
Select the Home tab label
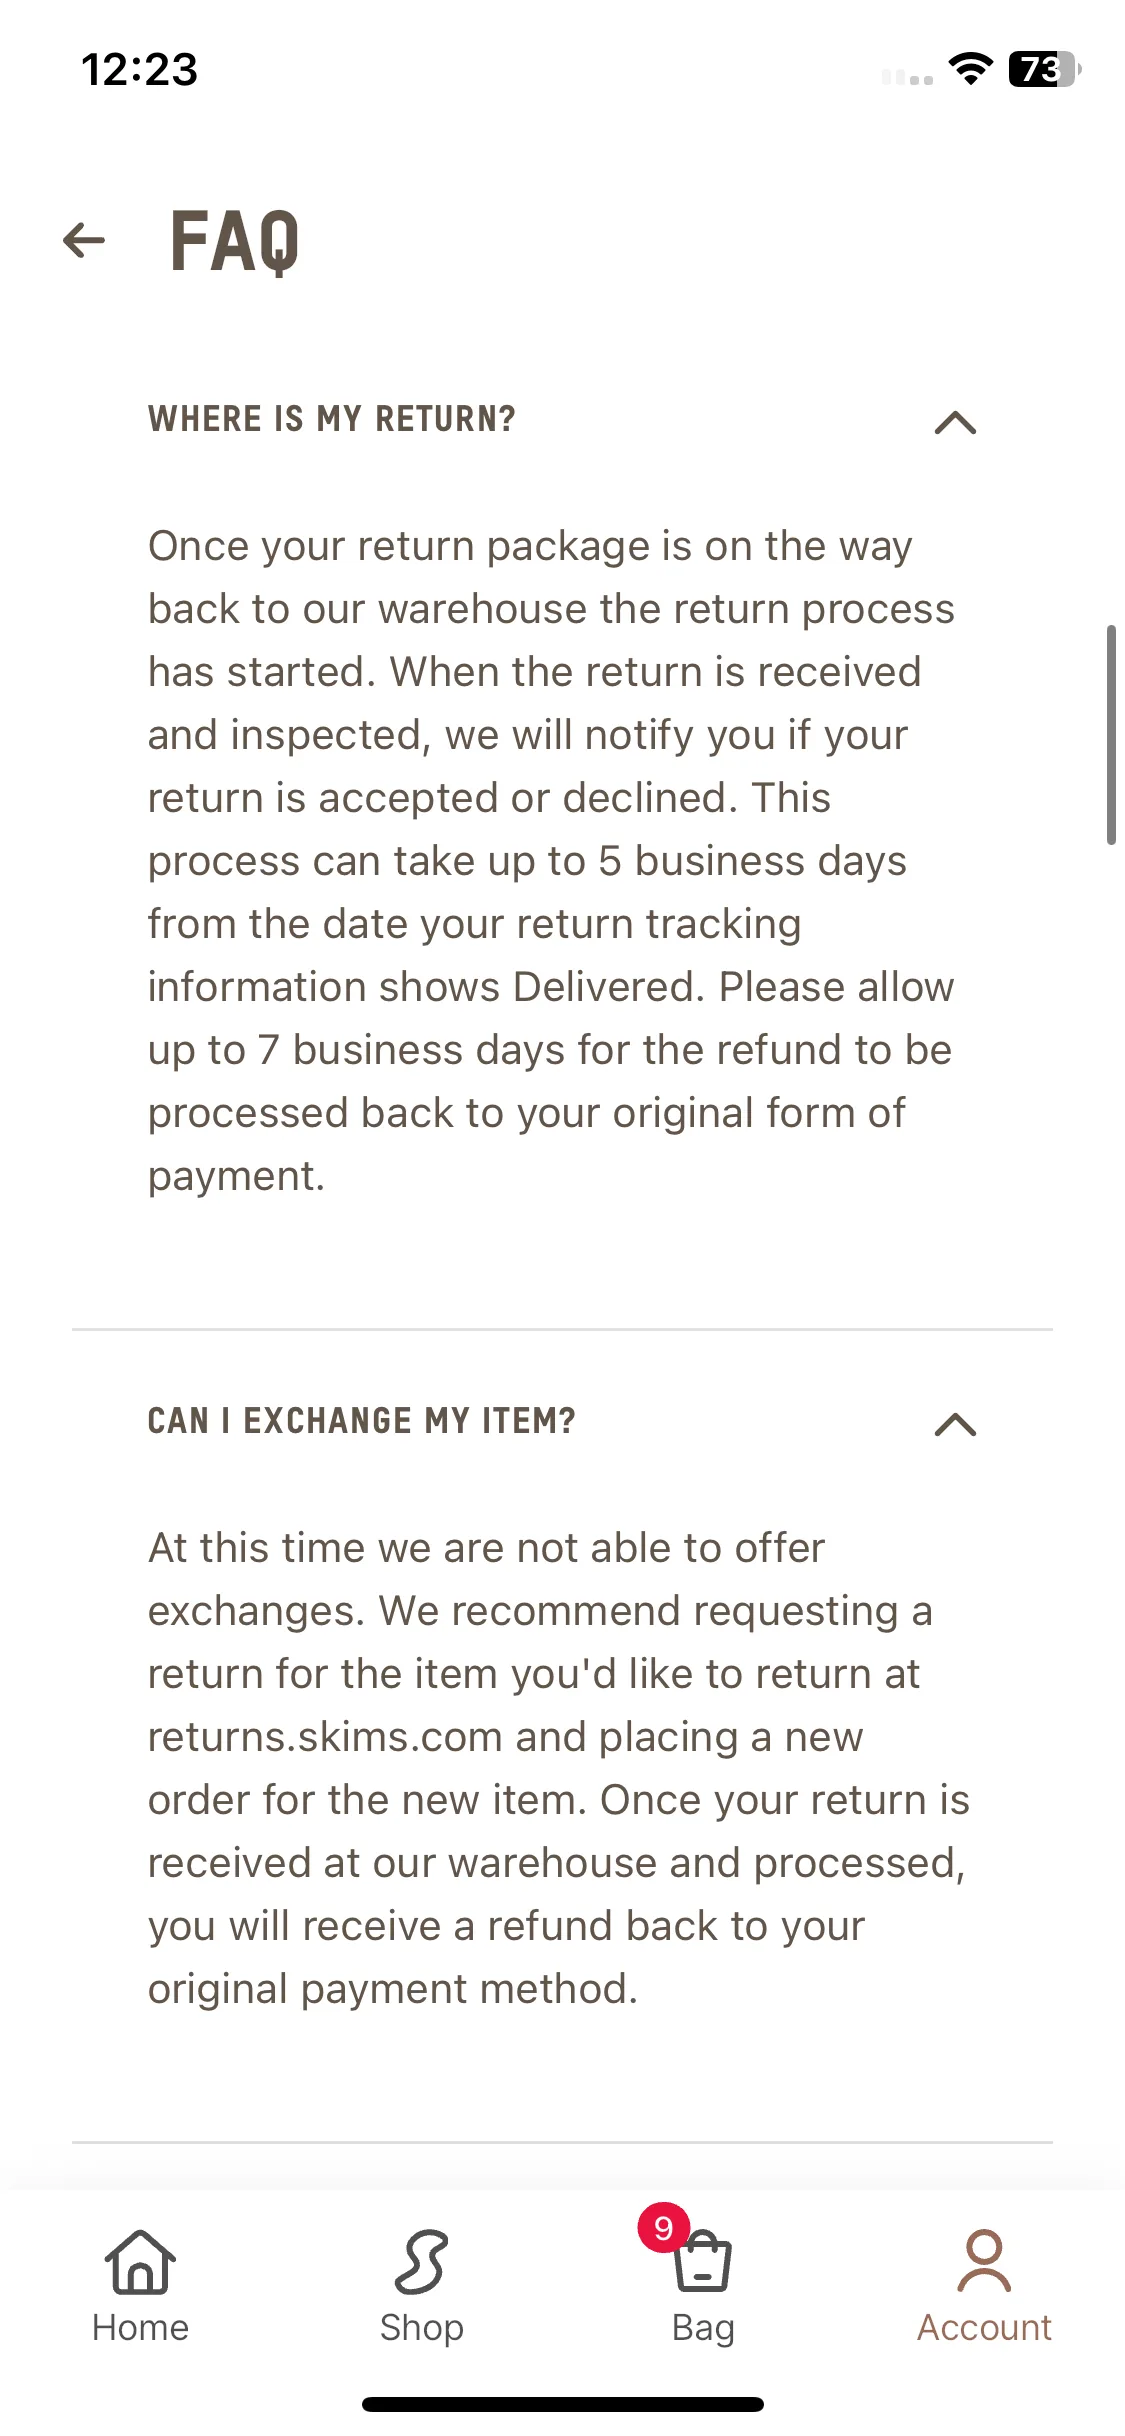coord(140,2328)
